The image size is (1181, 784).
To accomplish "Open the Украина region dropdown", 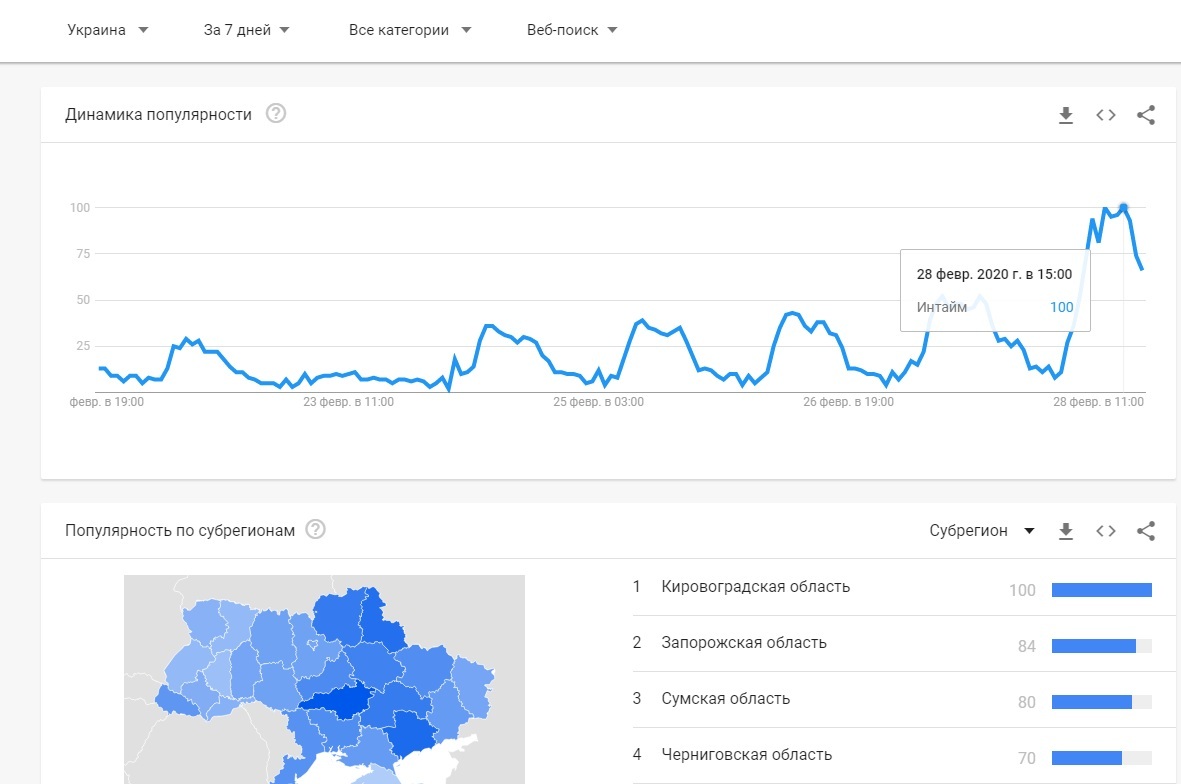I will click(107, 30).
